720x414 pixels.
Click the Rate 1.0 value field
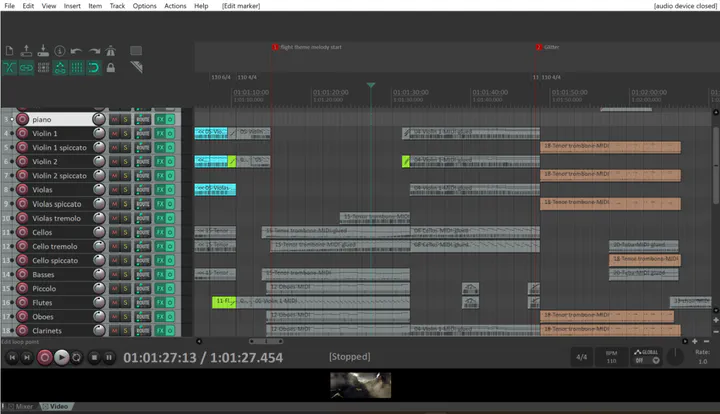pyautogui.click(x=703, y=362)
